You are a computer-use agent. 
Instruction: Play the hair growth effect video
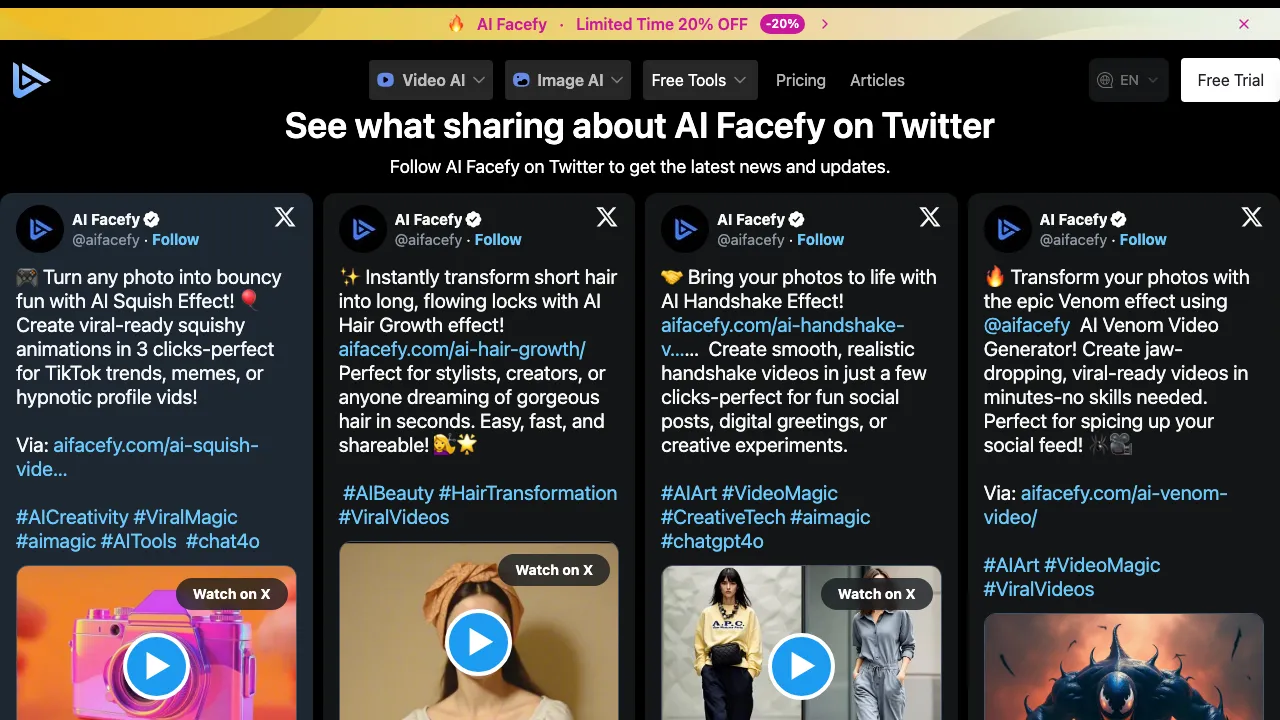click(478, 642)
